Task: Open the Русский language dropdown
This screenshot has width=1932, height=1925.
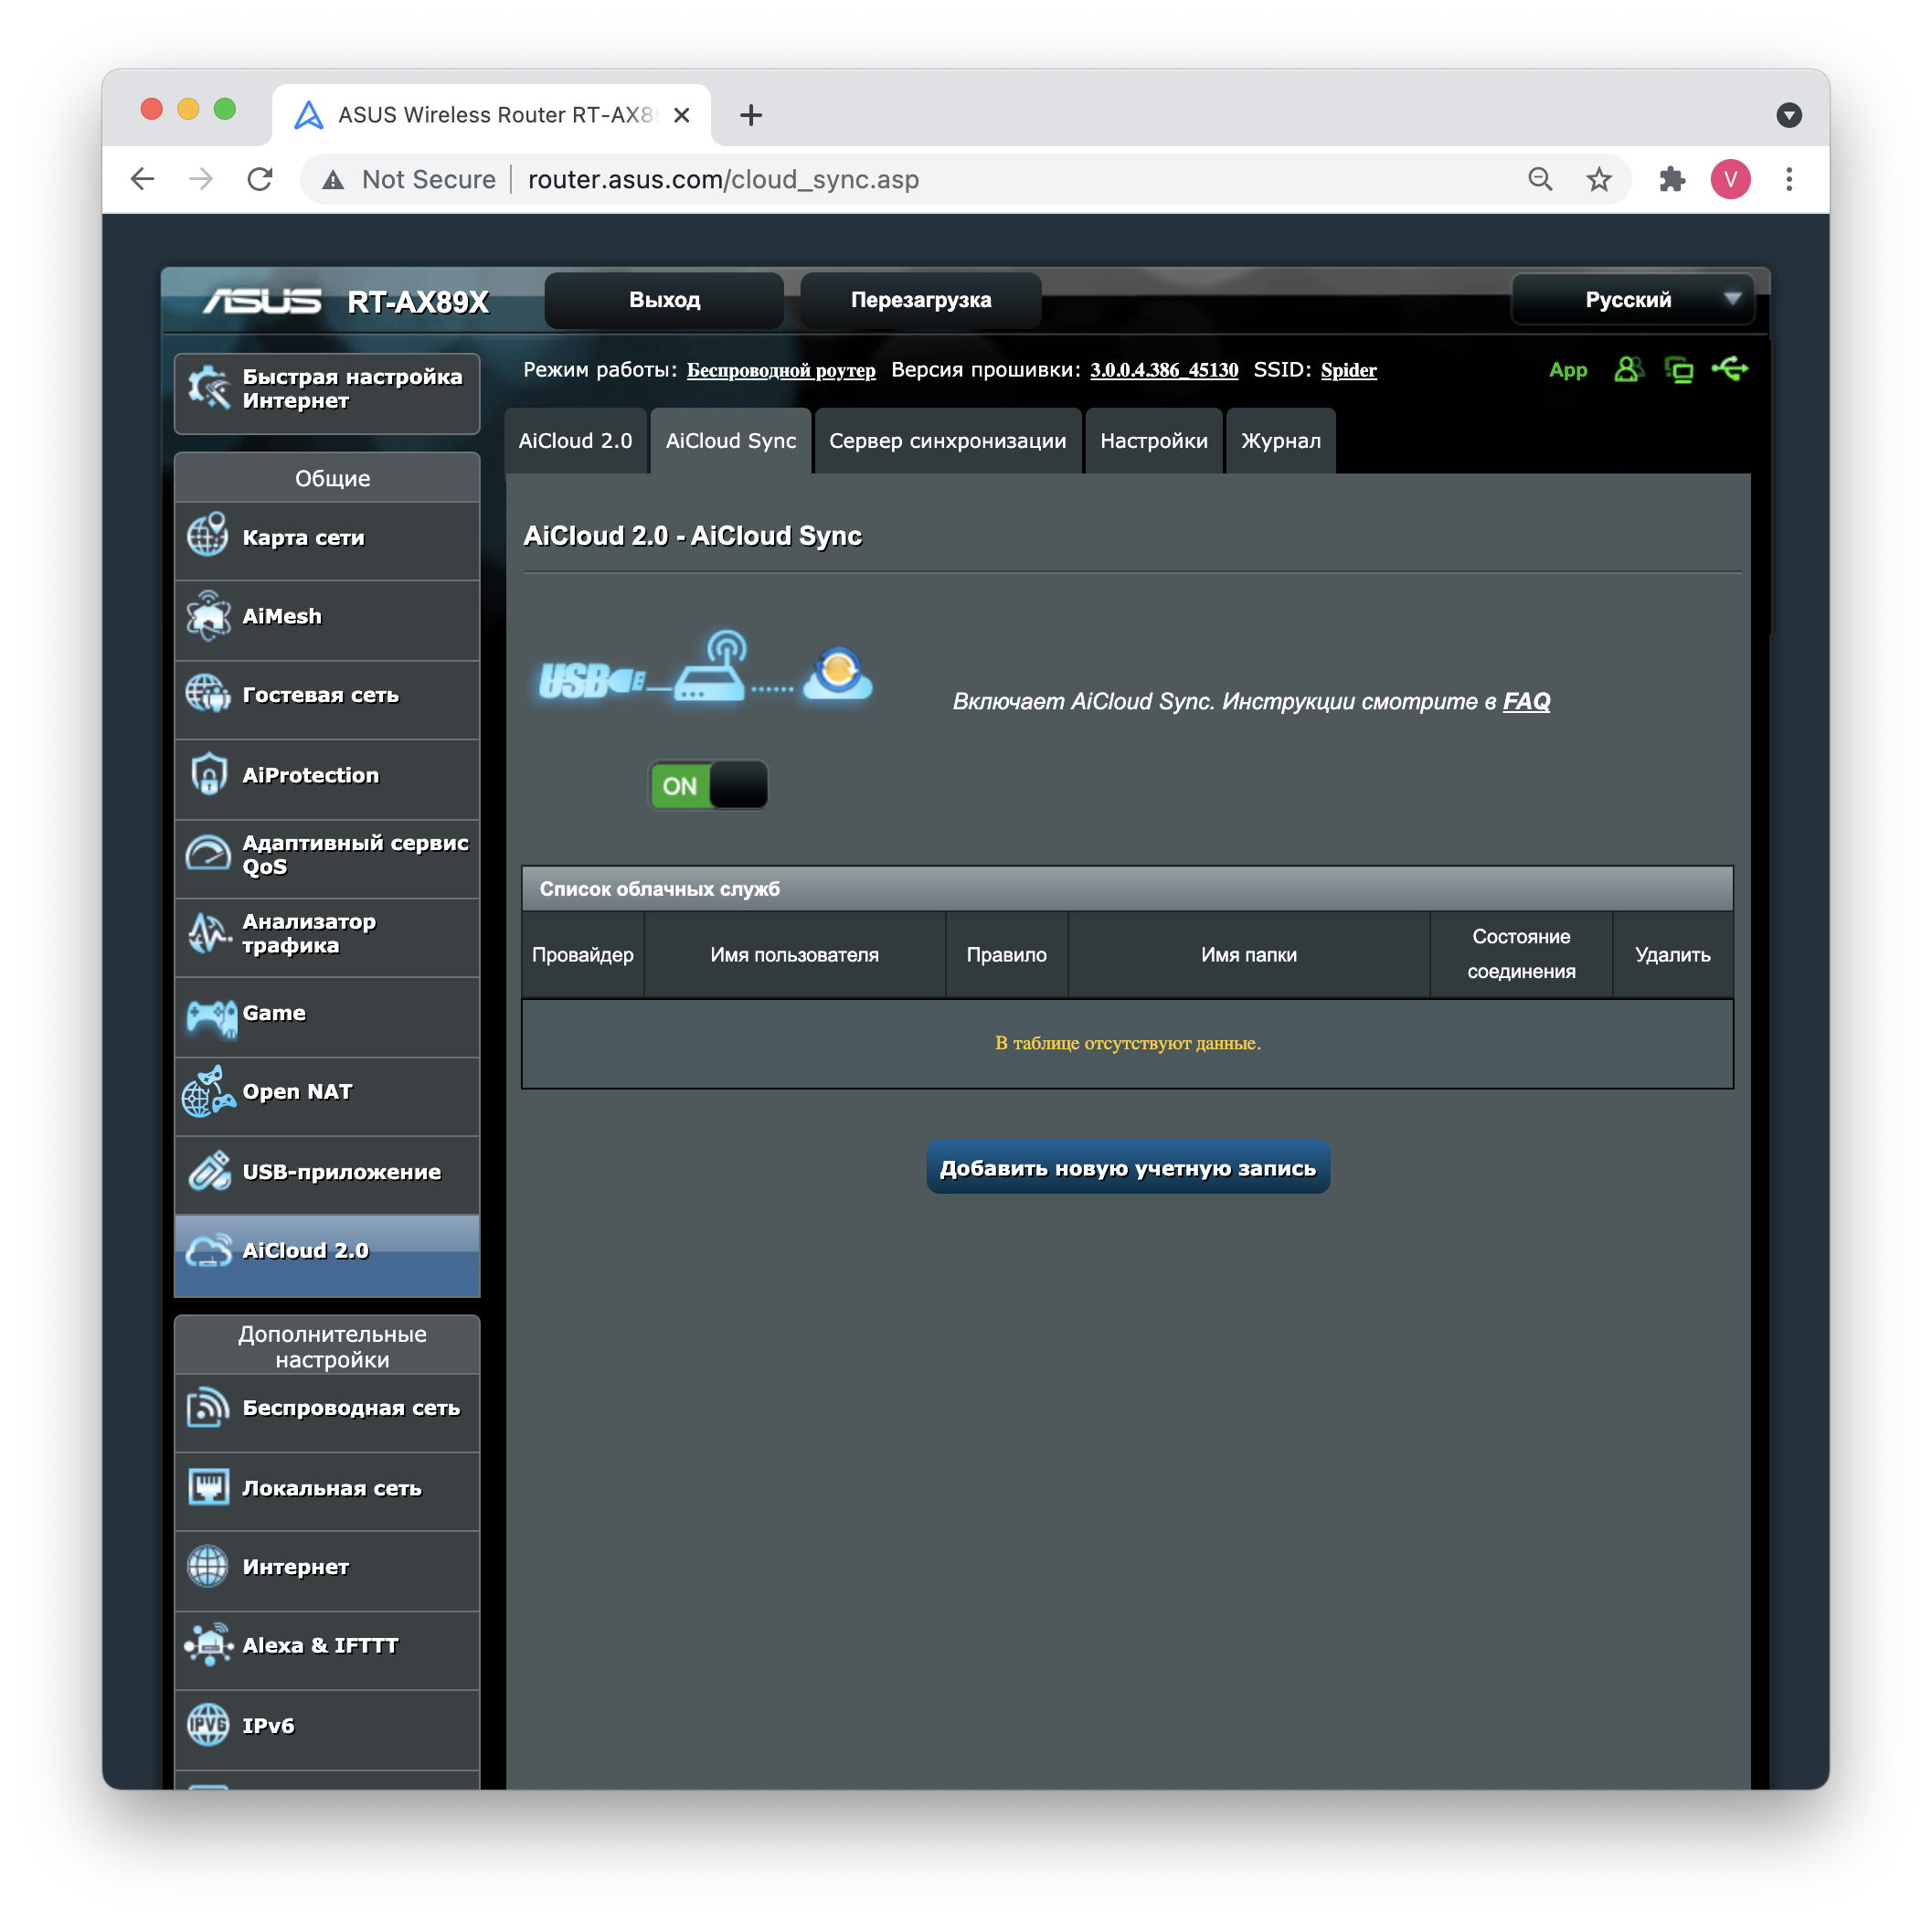Action: (x=1632, y=299)
